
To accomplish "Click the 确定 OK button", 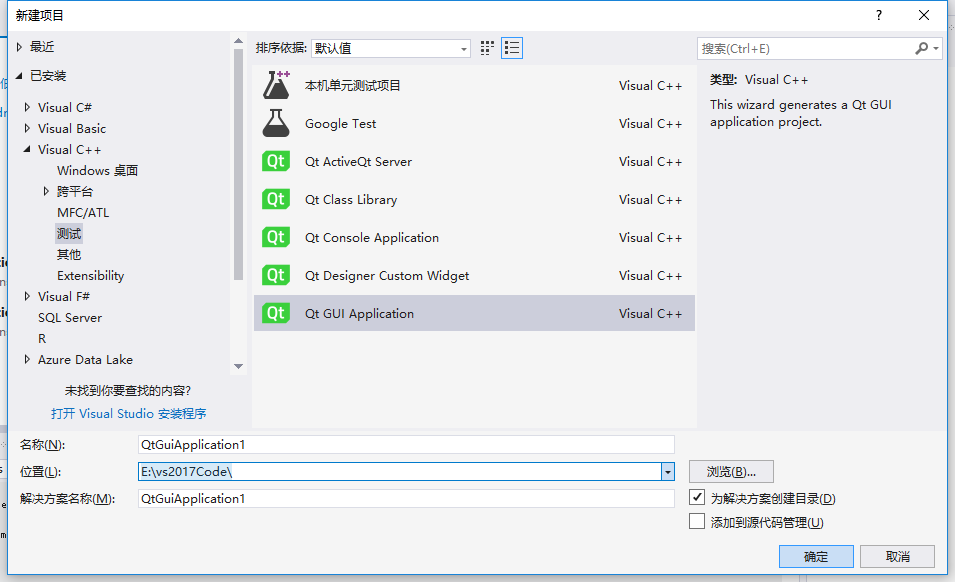I will pyautogui.click(x=816, y=556).
